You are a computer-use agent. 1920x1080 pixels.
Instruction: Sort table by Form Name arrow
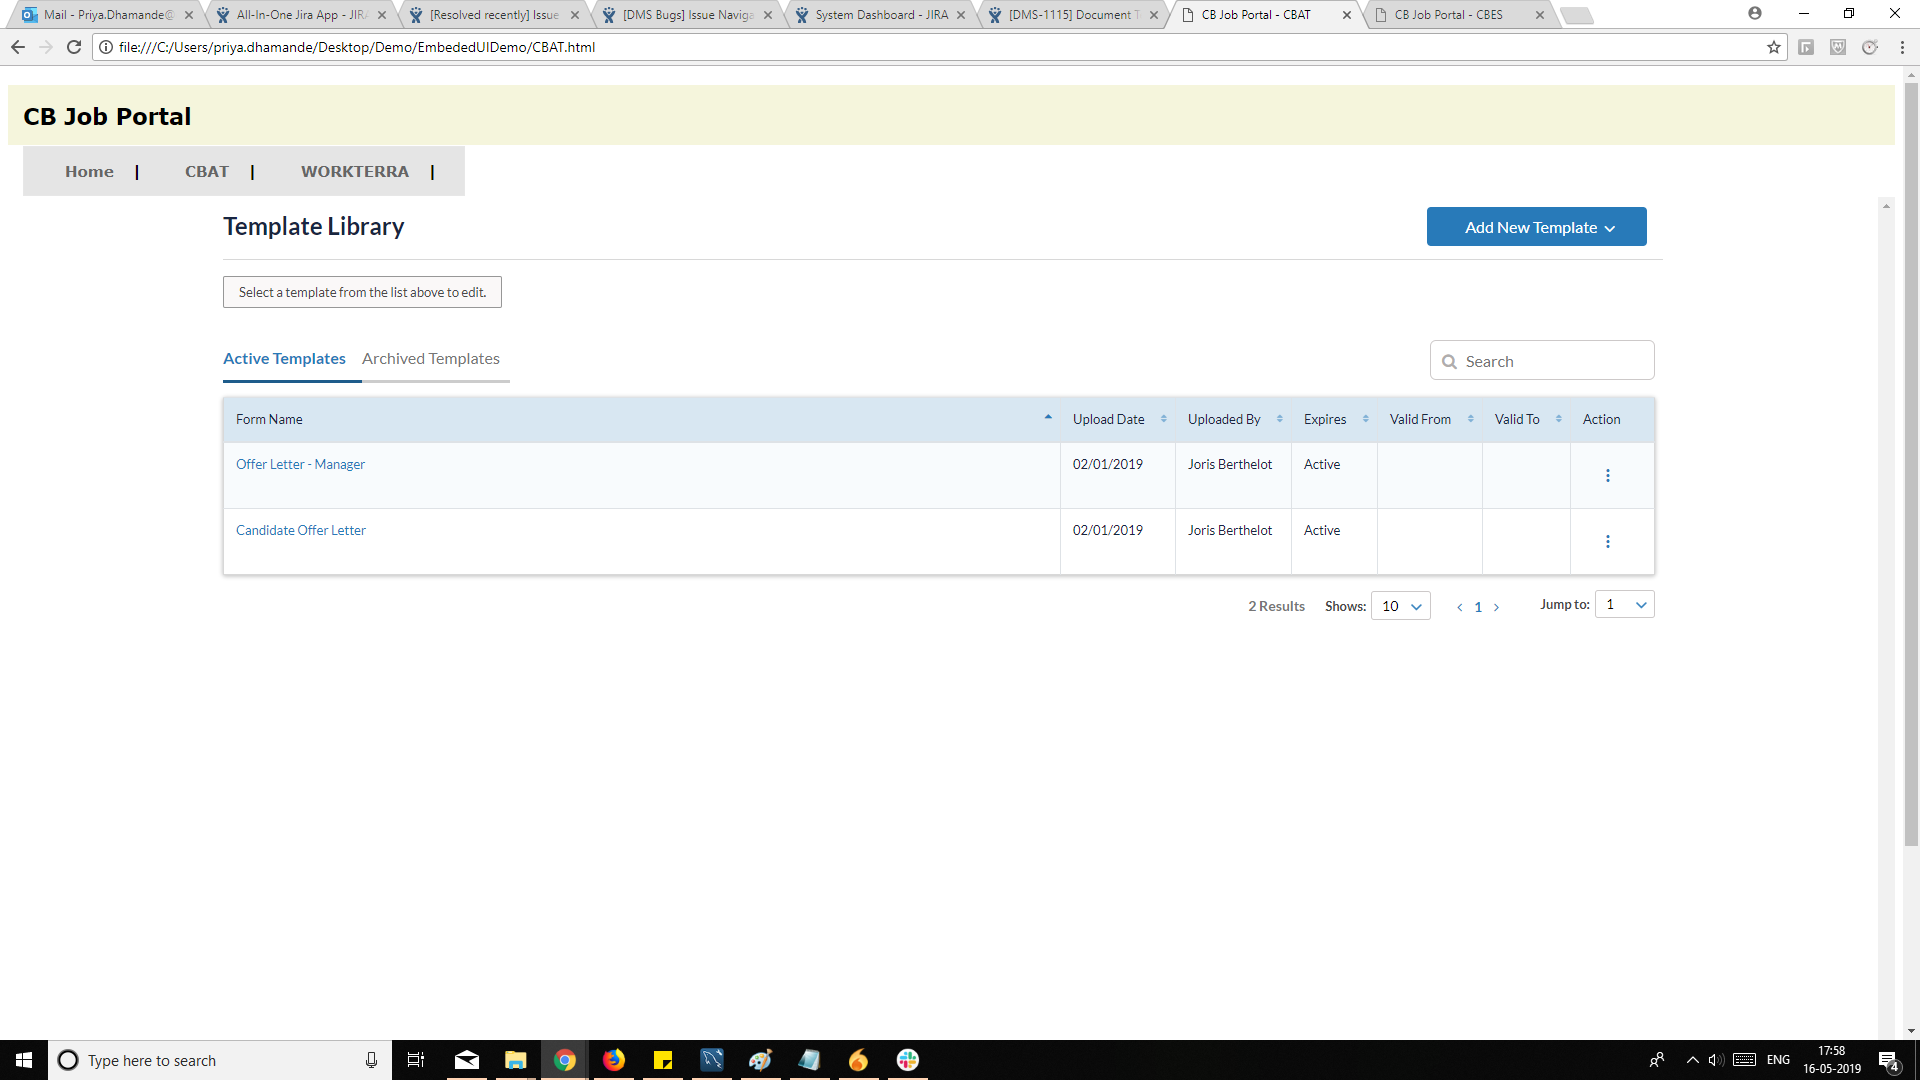pos(1047,418)
